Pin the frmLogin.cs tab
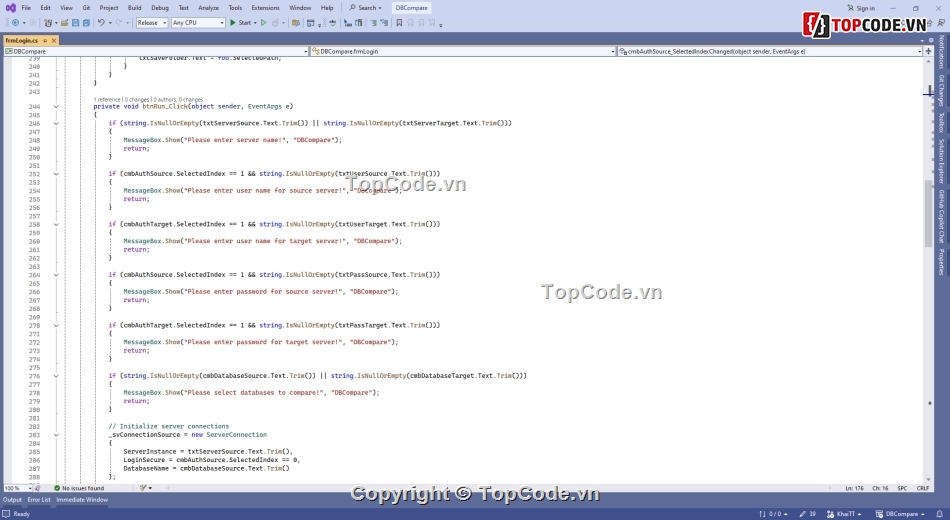This screenshot has width=950, height=520. (x=45, y=41)
